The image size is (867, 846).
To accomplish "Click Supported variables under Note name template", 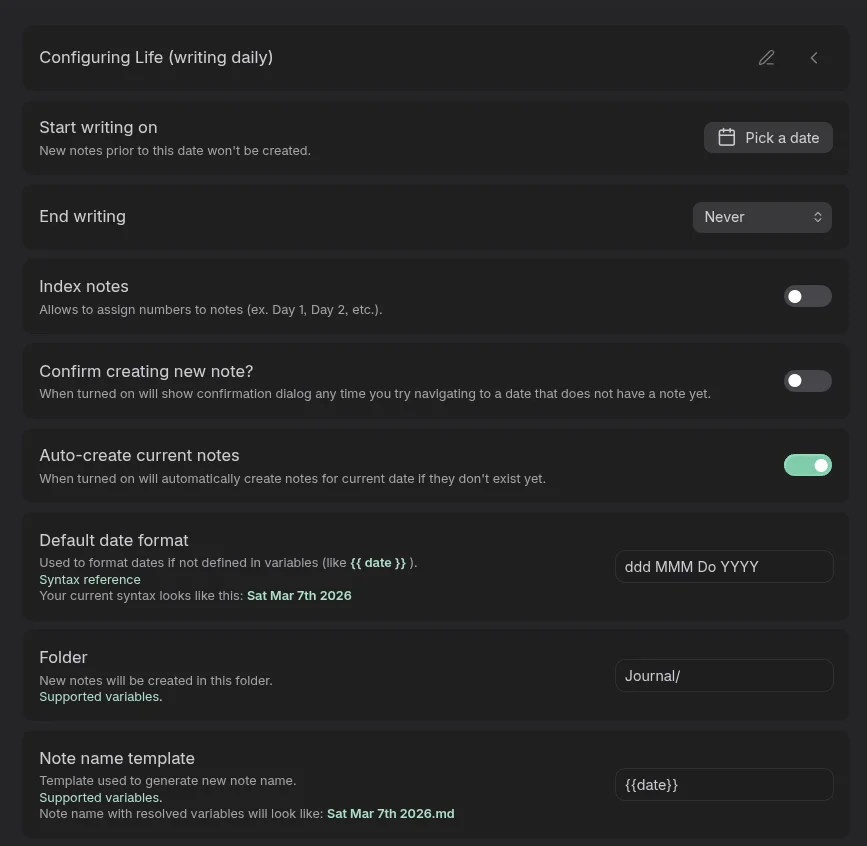I will 99,797.
